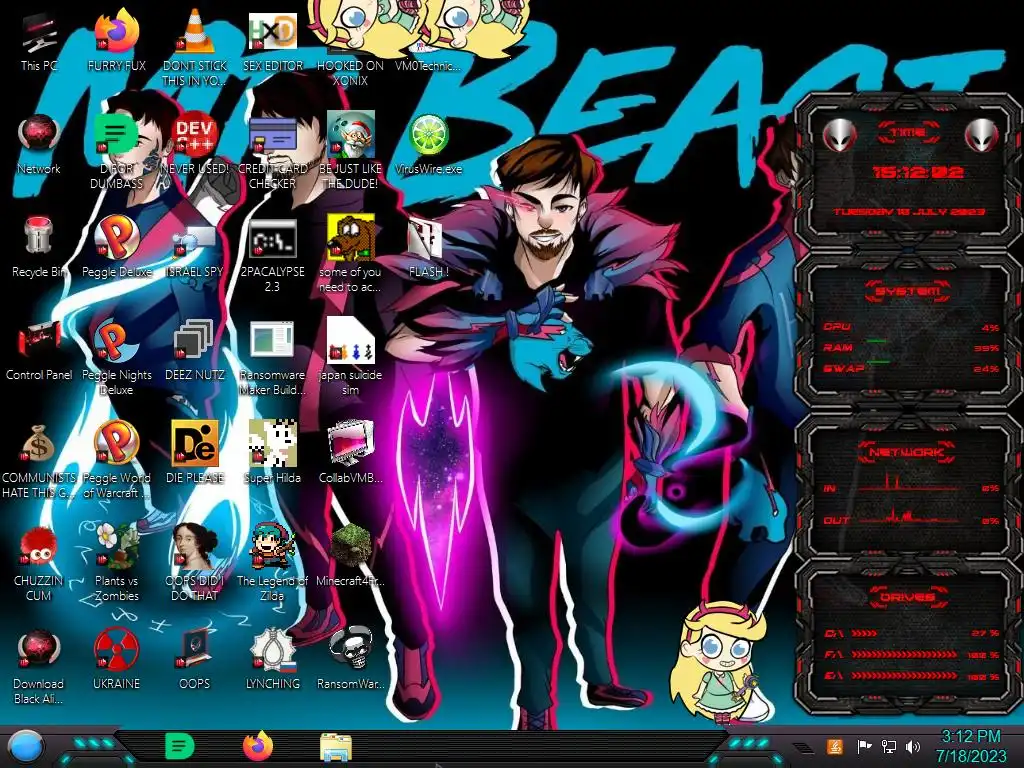Click the CPU usage row
Screen dimensions: 1024x768
[912, 327]
